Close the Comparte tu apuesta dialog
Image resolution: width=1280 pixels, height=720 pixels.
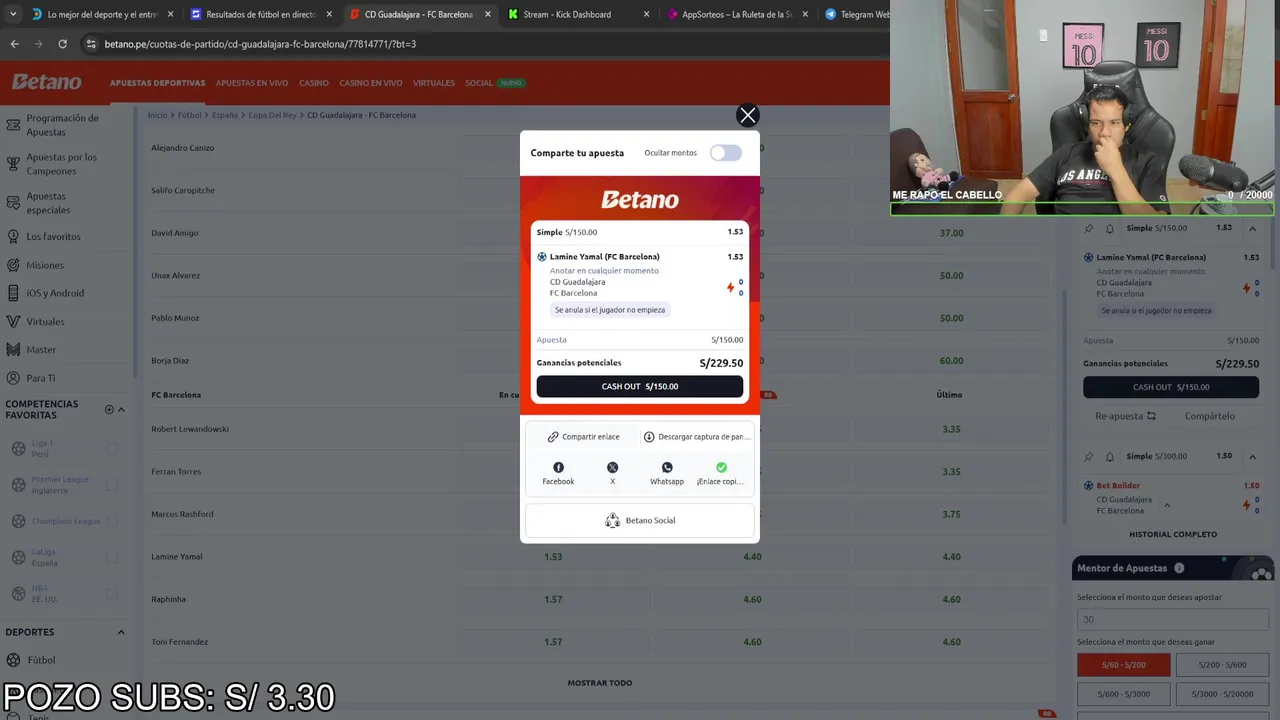pyautogui.click(x=747, y=115)
